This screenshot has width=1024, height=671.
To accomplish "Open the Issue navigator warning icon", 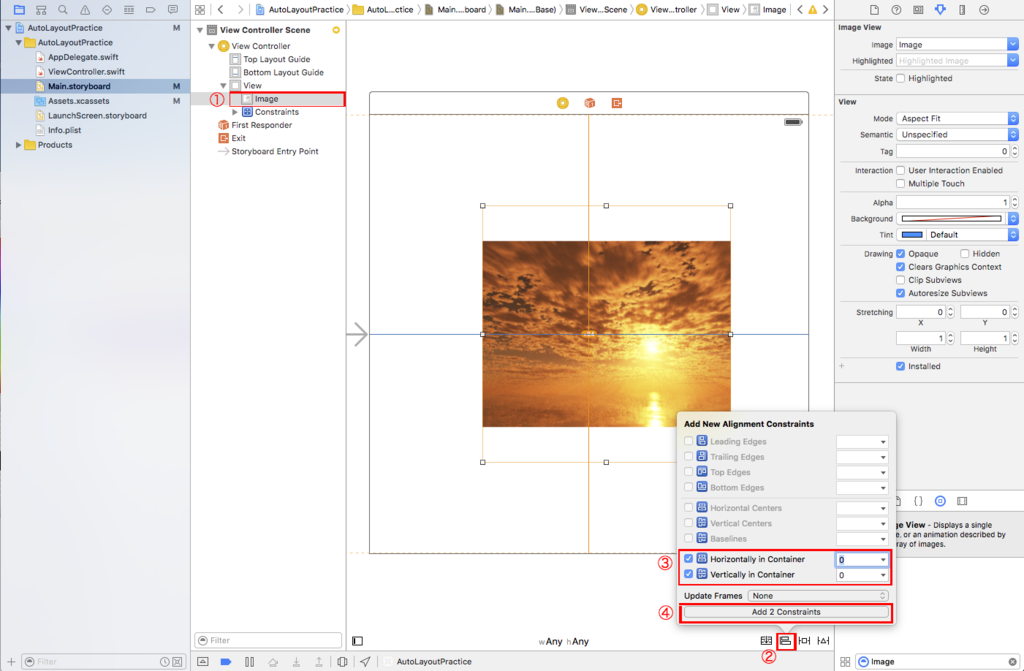I will point(85,10).
